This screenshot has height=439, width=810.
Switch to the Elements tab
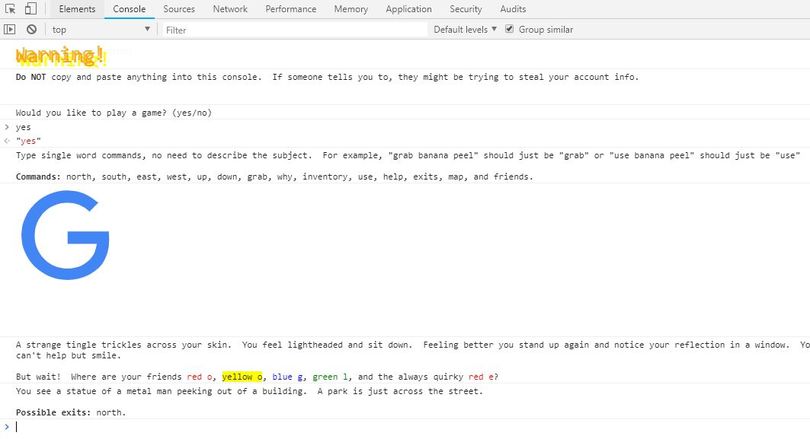click(x=77, y=9)
